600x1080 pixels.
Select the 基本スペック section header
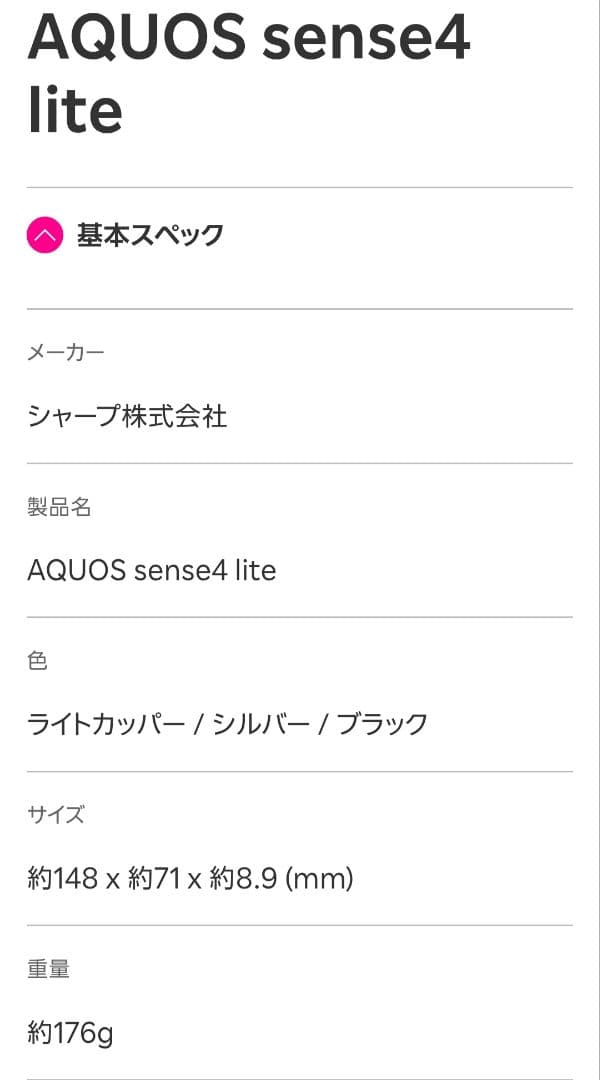point(150,235)
